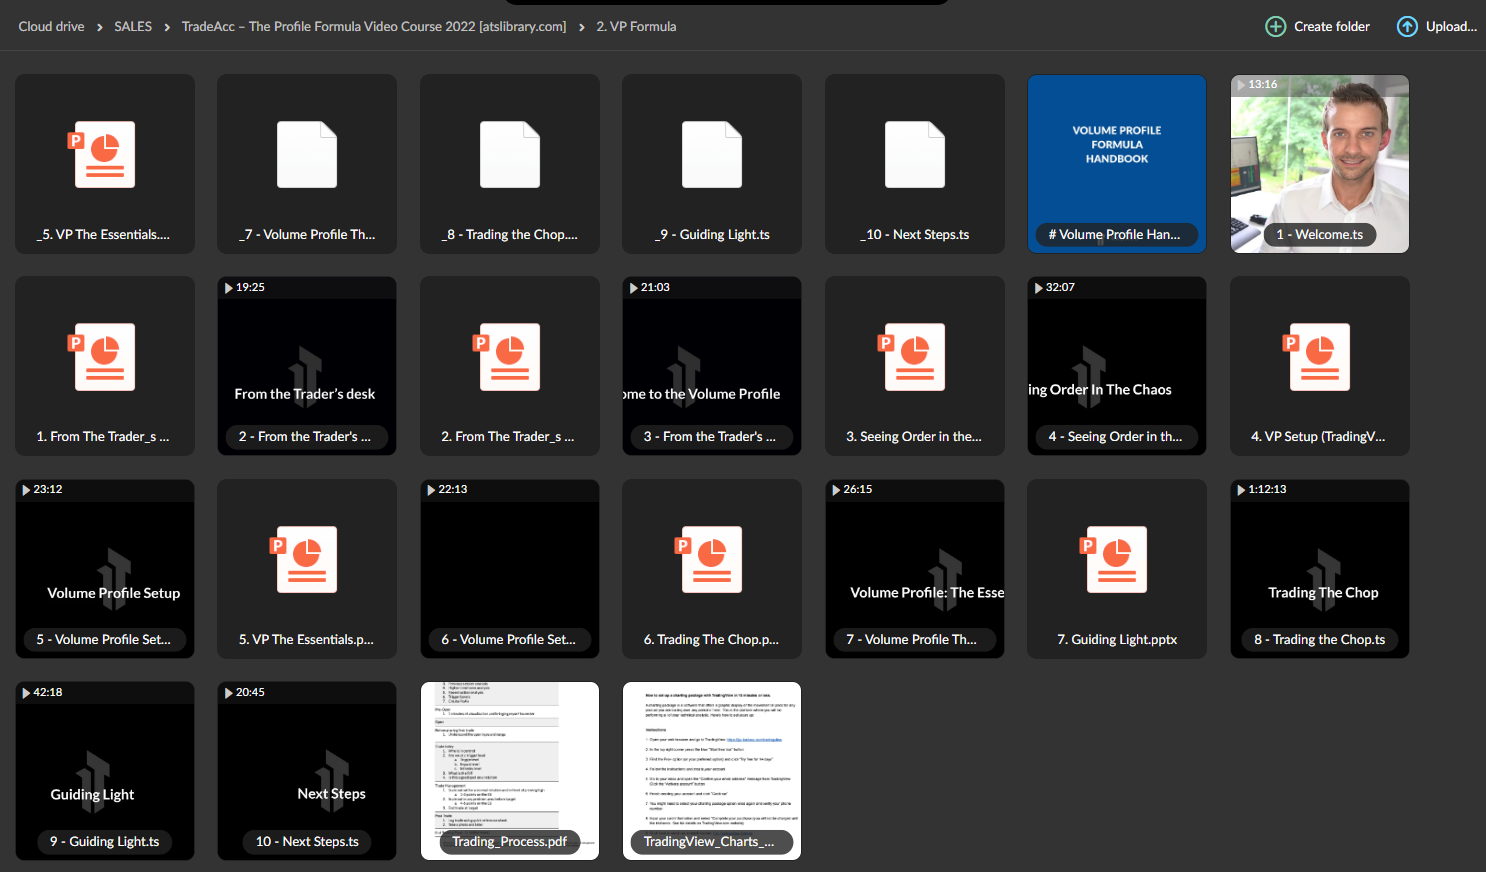
Task: Open the SALES folder from breadcrumb
Action: (x=133, y=27)
